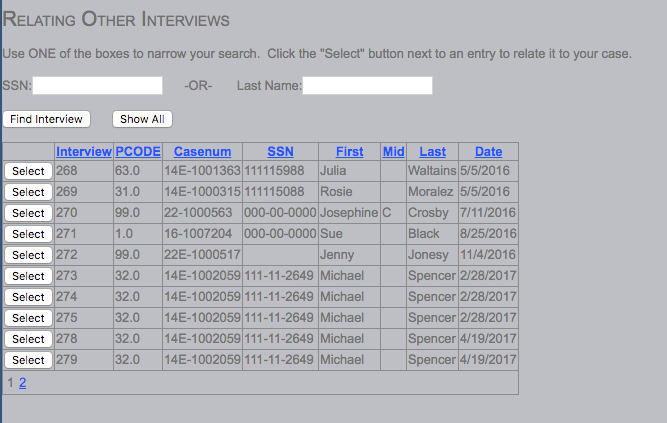Screen dimensions: 667x423
Task: Sort by the Last name column header
Action: point(432,152)
